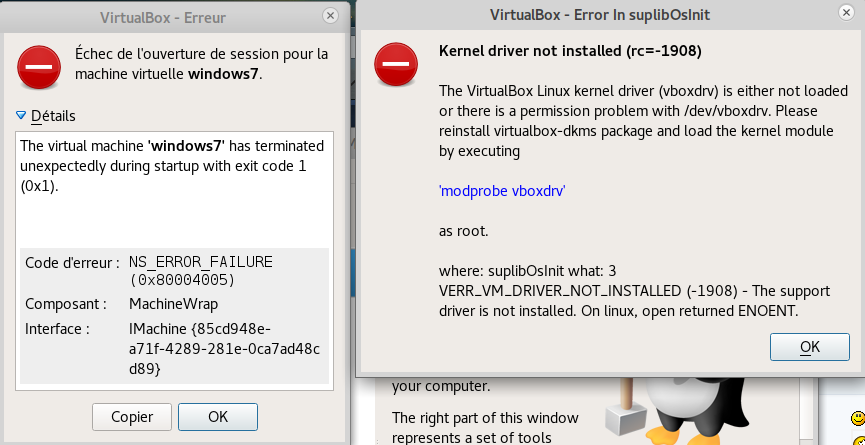Click the MachineWrap component value
This screenshot has height=445, width=865.
pos(173,303)
